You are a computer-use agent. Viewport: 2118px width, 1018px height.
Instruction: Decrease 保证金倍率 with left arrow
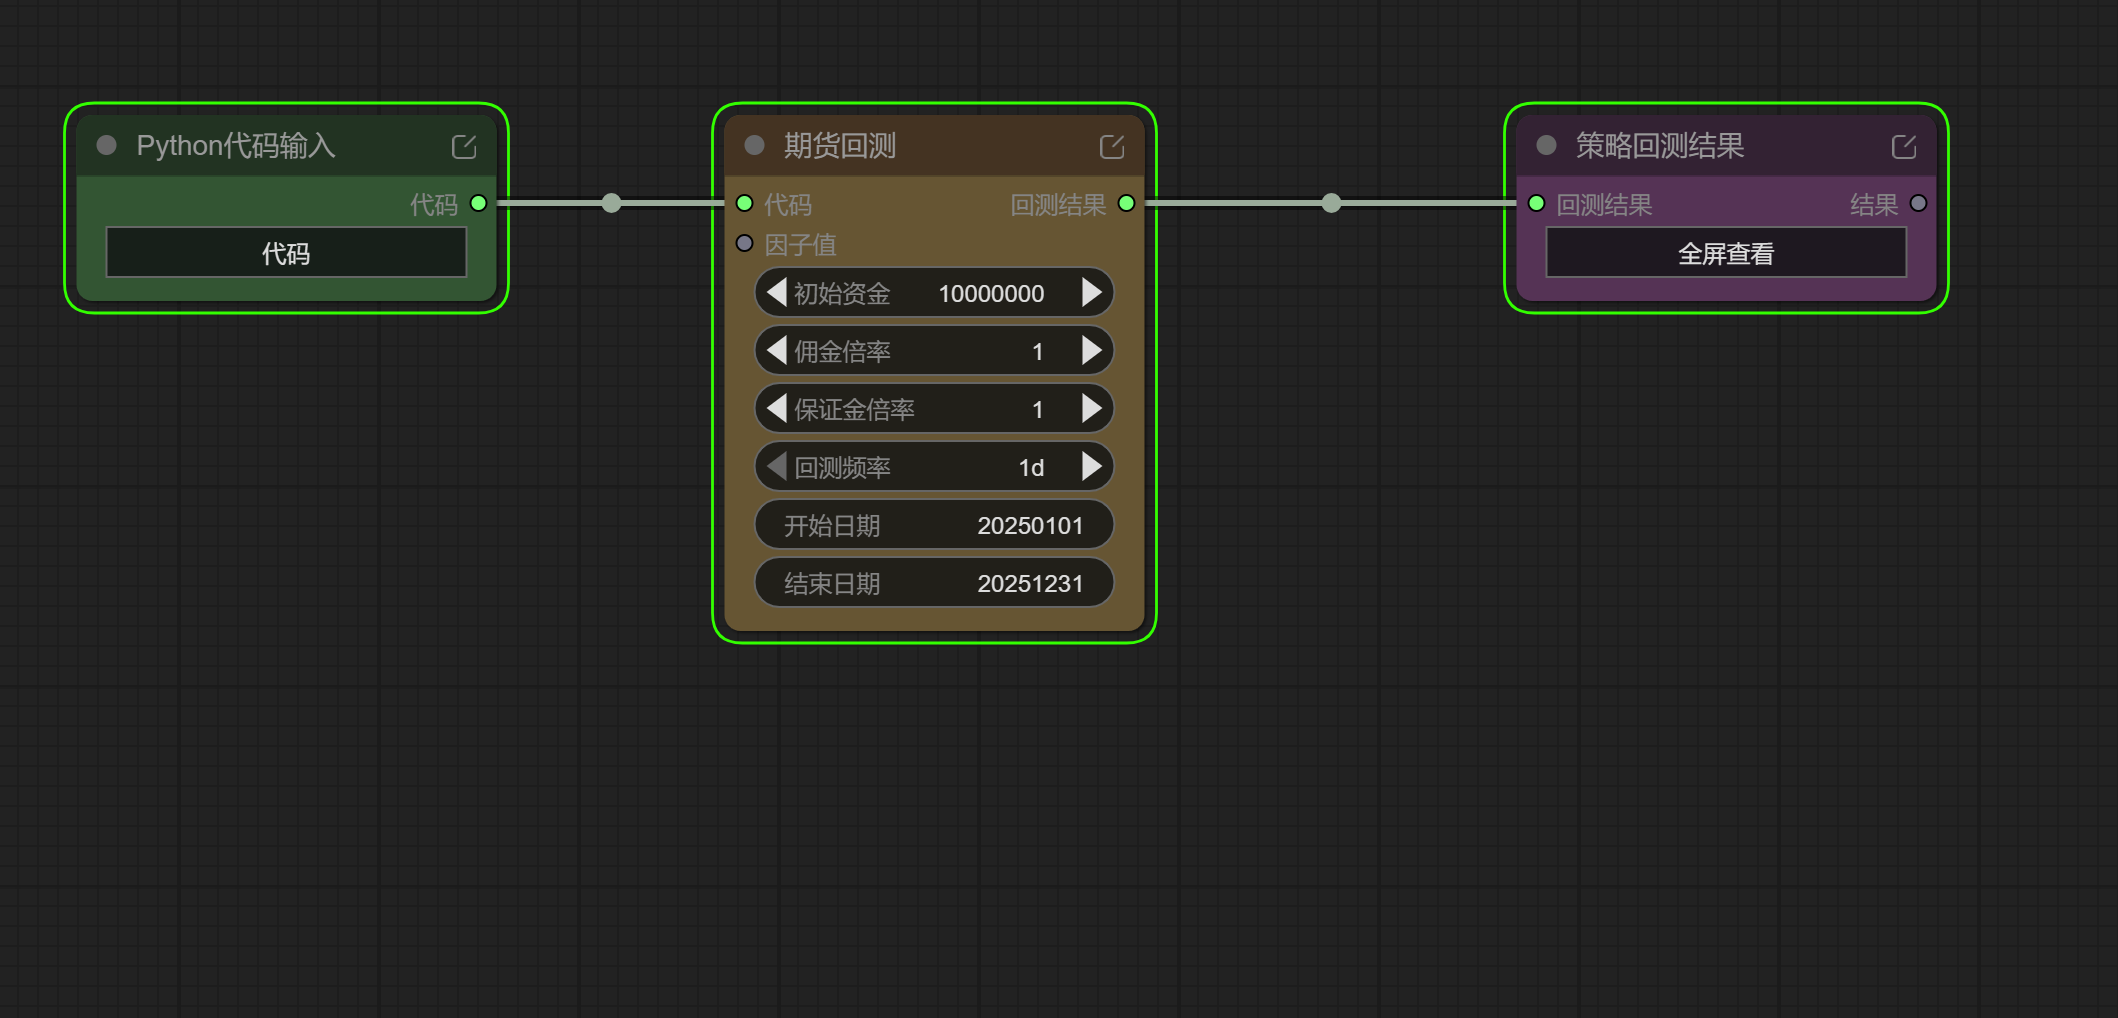coord(776,409)
